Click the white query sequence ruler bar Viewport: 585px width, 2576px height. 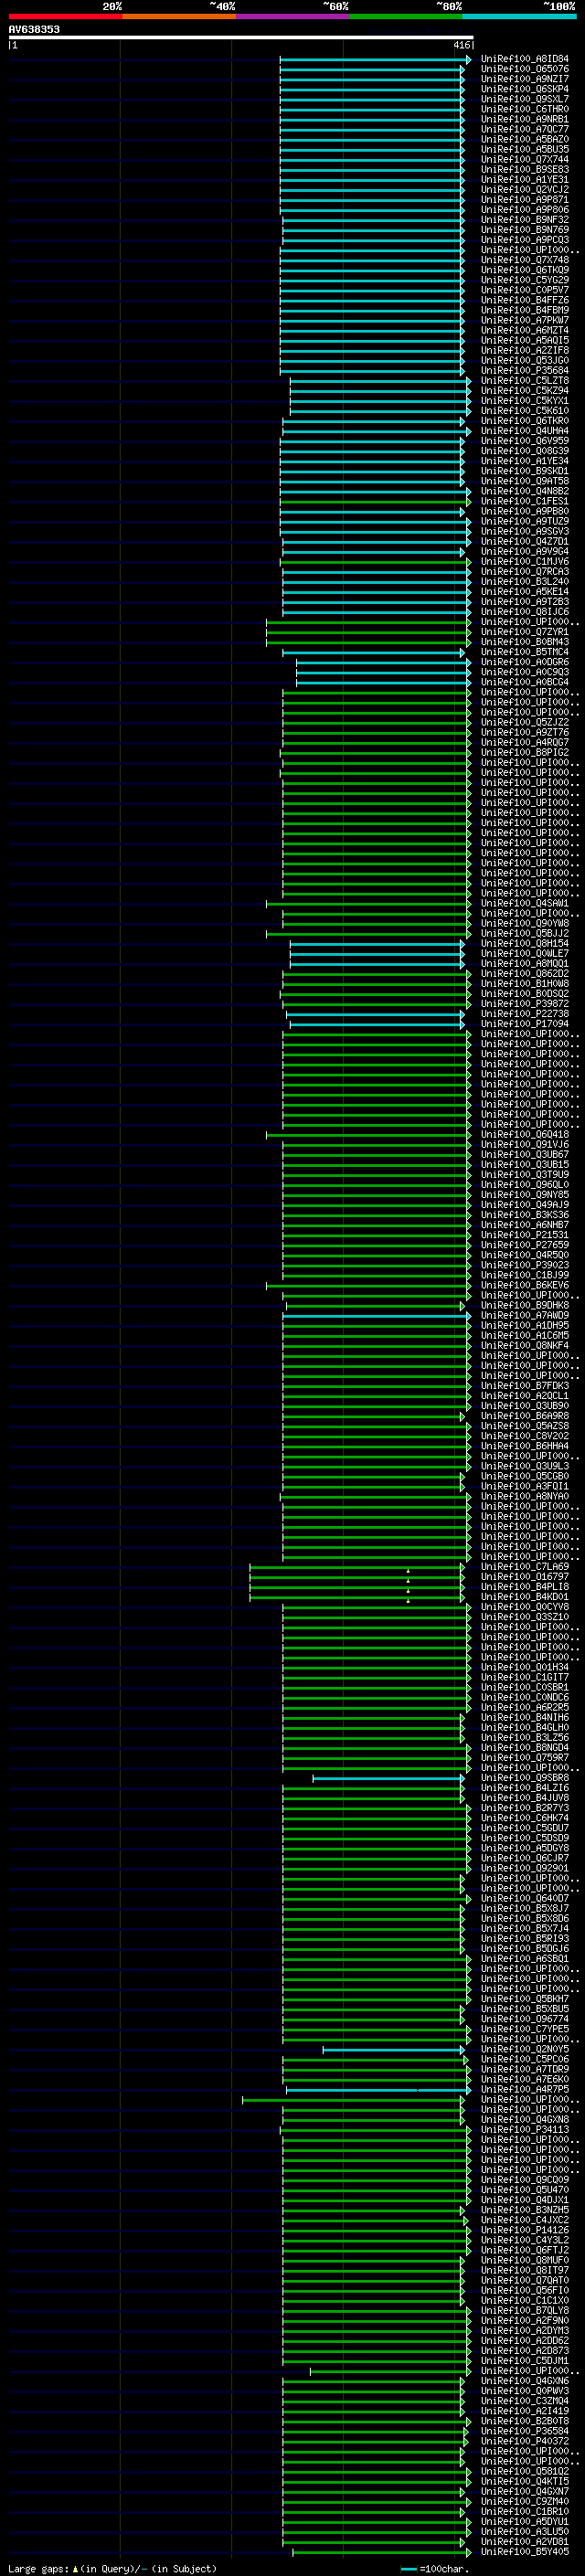point(241,38)
